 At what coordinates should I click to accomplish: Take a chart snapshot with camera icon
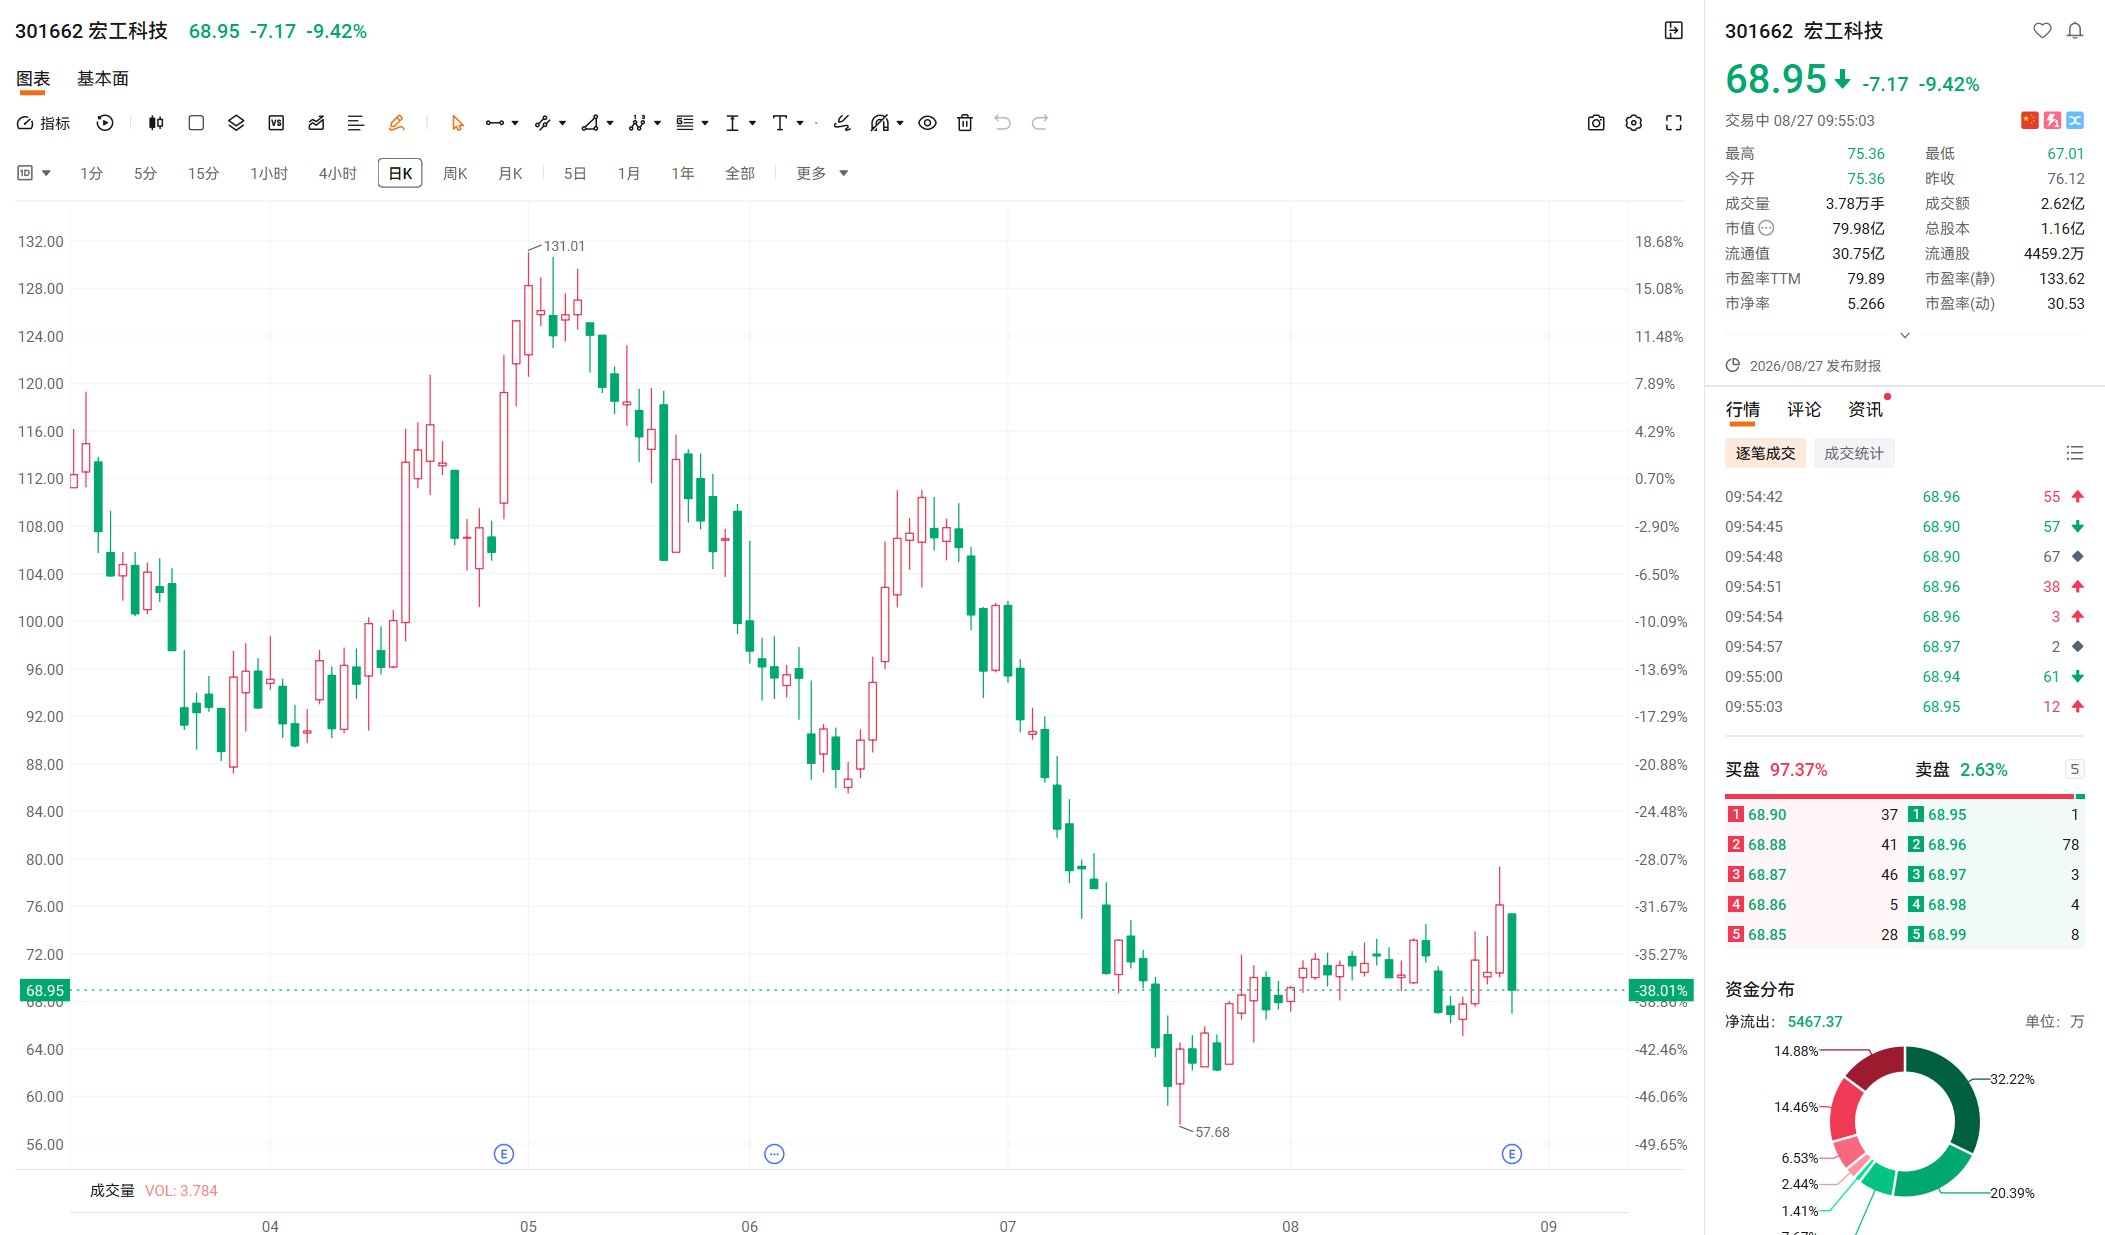[1596, 123]
